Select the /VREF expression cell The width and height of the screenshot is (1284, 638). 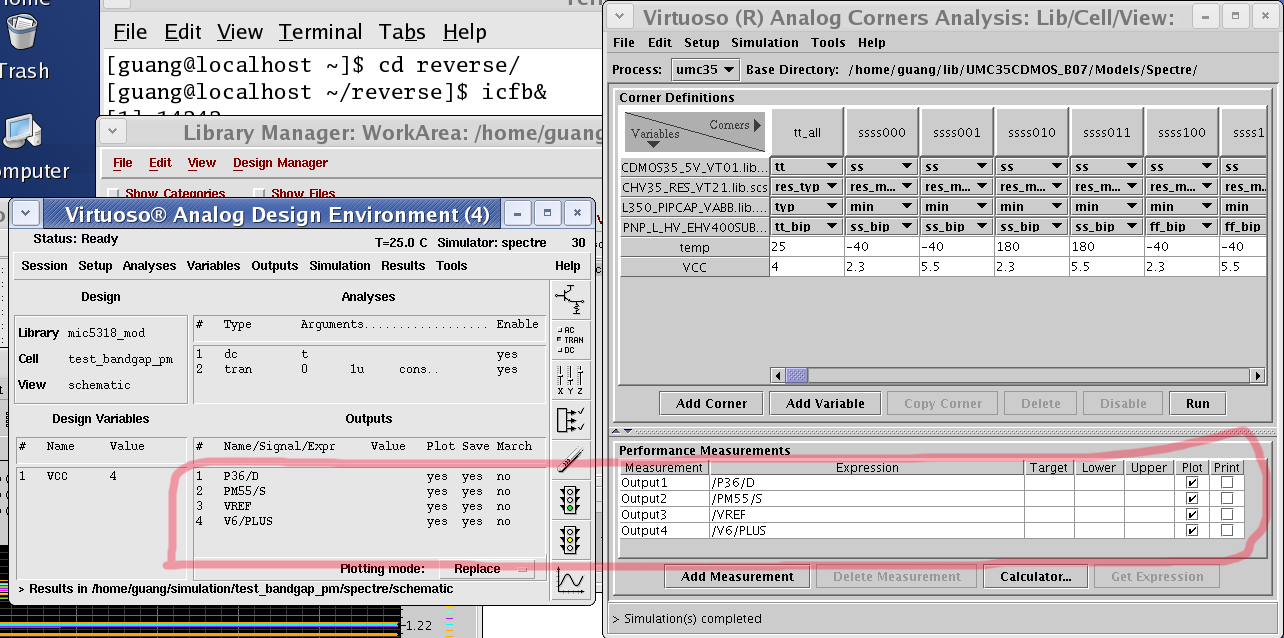(867, 515)
